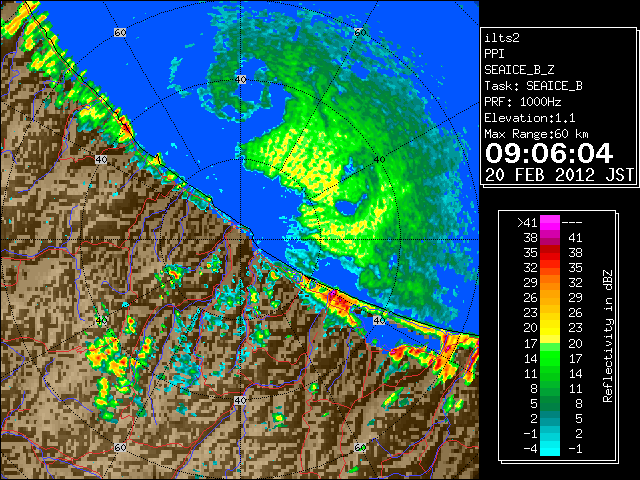
Task: Click the '40' range label southwest of center
Action: coord(101,320)
